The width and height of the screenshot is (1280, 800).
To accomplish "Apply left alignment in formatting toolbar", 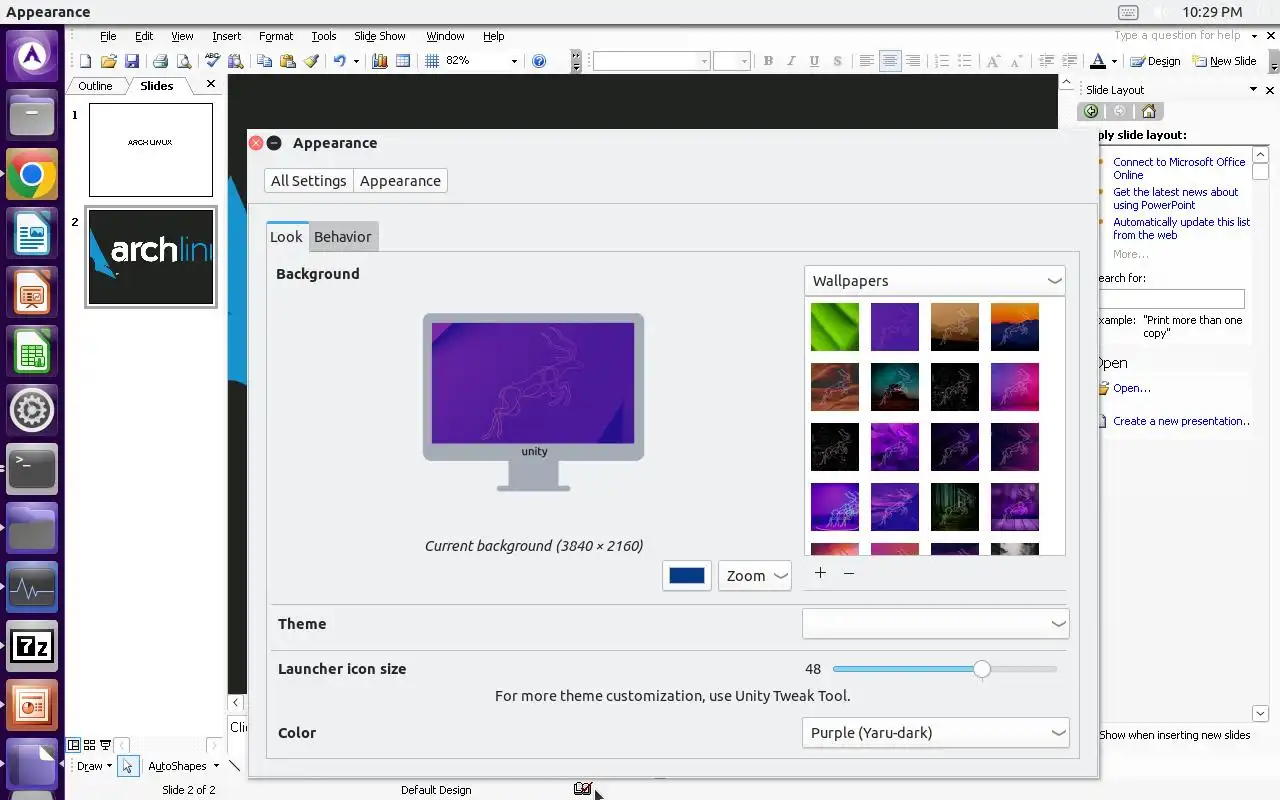I will tap(866, 61).
